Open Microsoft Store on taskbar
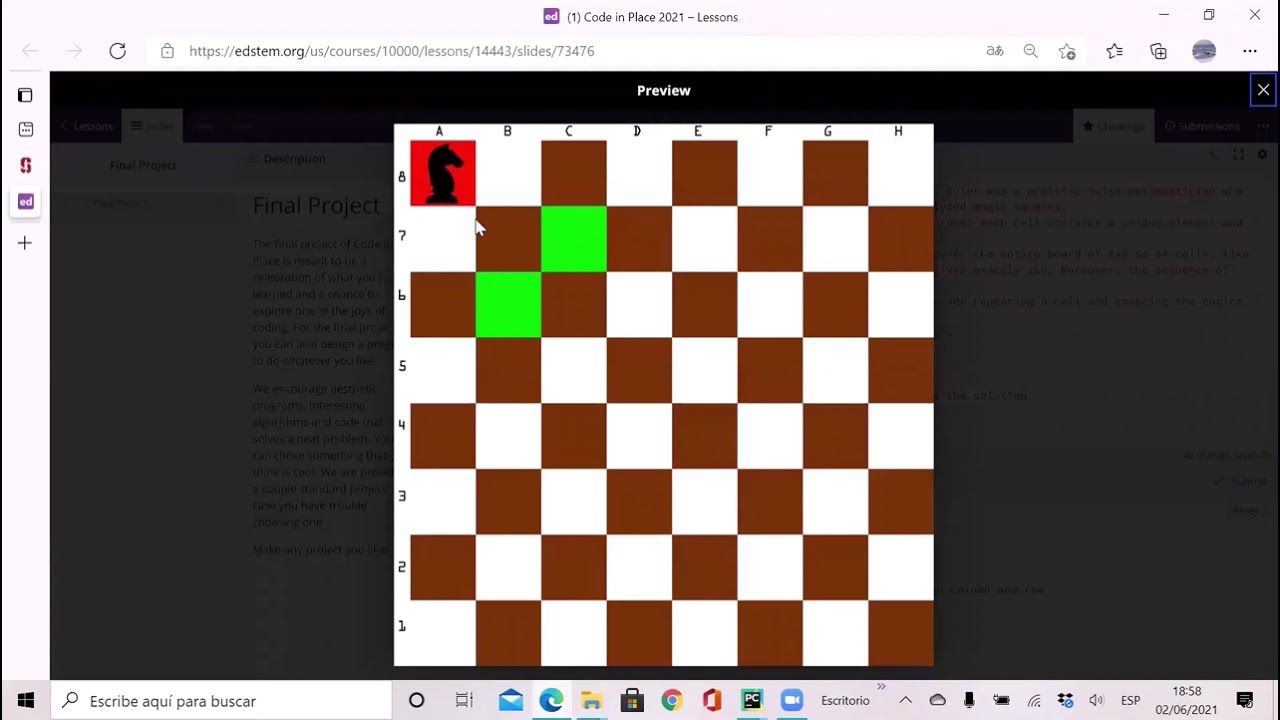Image resolution: width=1280 pixels, height=720 pixels. click(x=631, y=700)
